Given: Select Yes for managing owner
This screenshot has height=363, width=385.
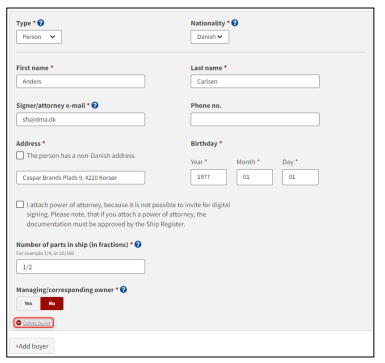Looking at the screenshot, I should tap(28, 303).
